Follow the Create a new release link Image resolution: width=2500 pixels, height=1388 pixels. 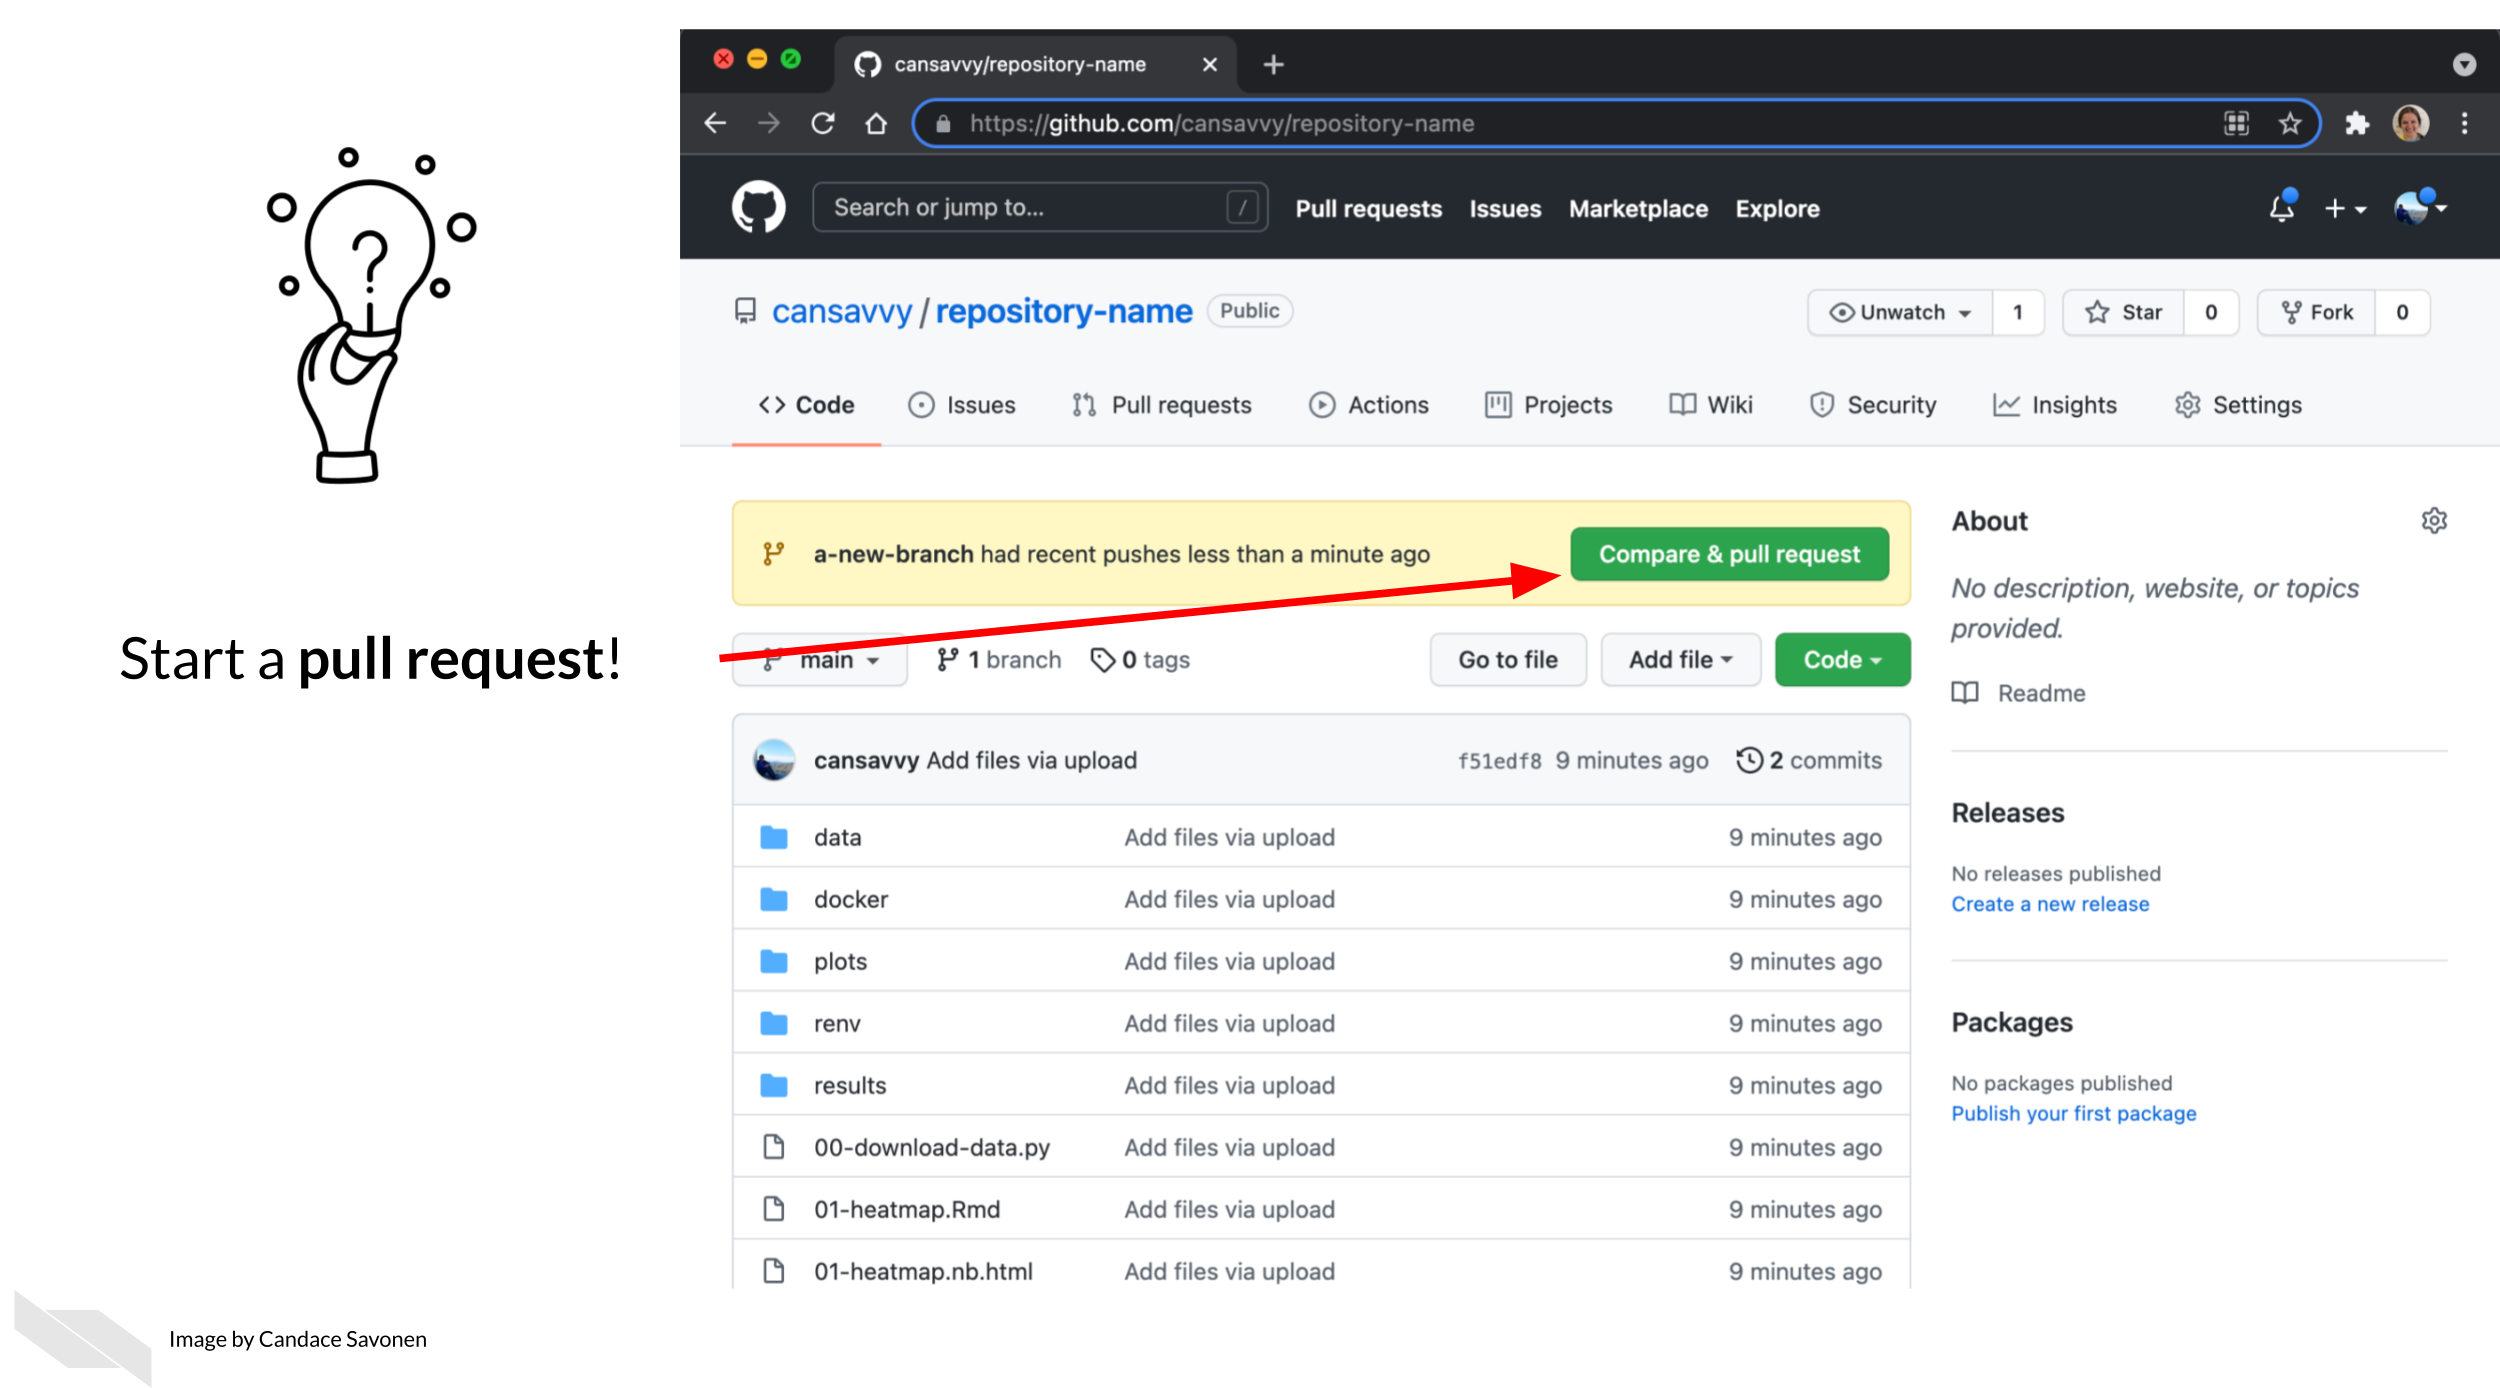click(2050, 904)
